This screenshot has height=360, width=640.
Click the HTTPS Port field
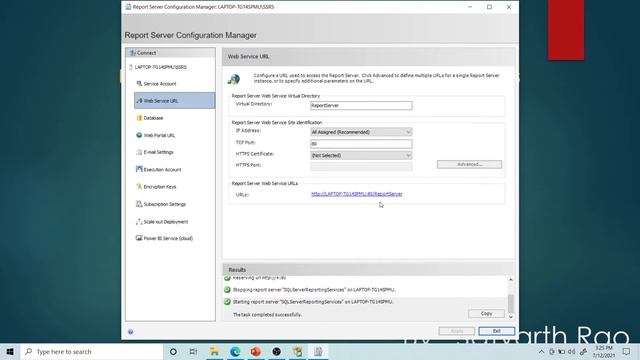tap(361, 166)
